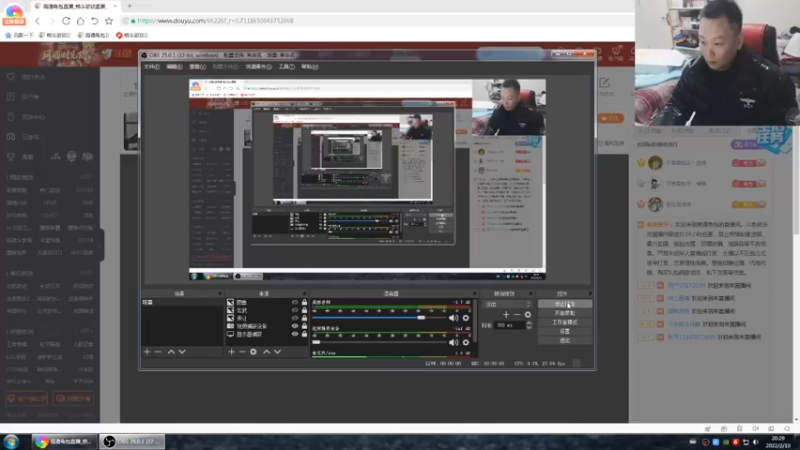Screen dimensions: 800x450
Task: Move selected source up in Sources panel
Action: (266, 352)
